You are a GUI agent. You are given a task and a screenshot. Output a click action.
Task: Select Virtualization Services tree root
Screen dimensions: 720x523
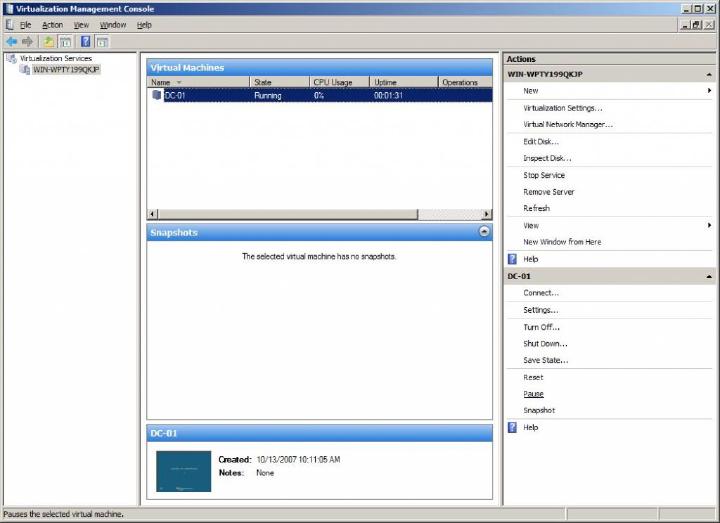tap(56, 58)
